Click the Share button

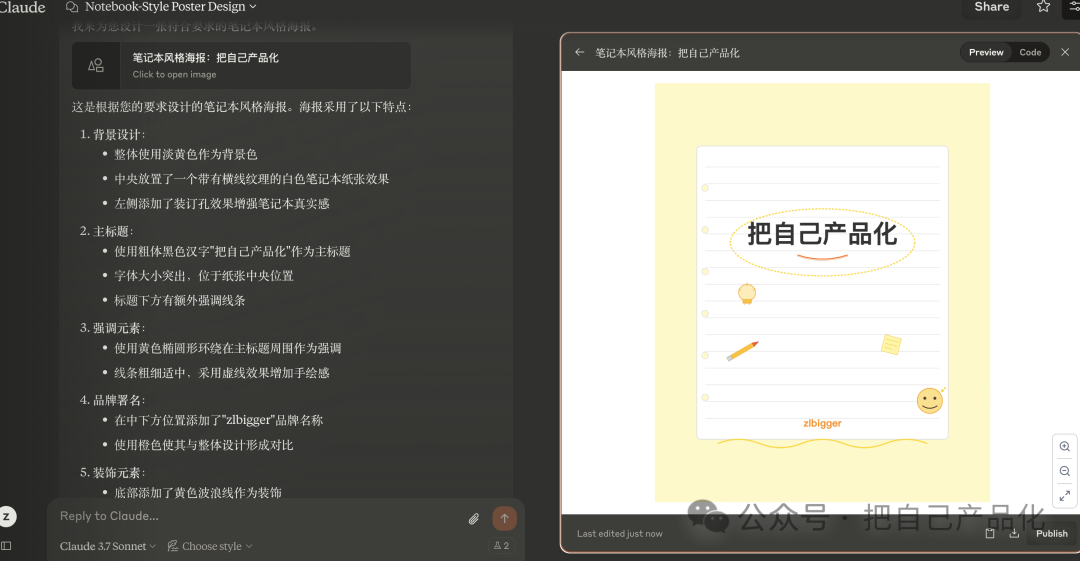[x=991, y=7]
